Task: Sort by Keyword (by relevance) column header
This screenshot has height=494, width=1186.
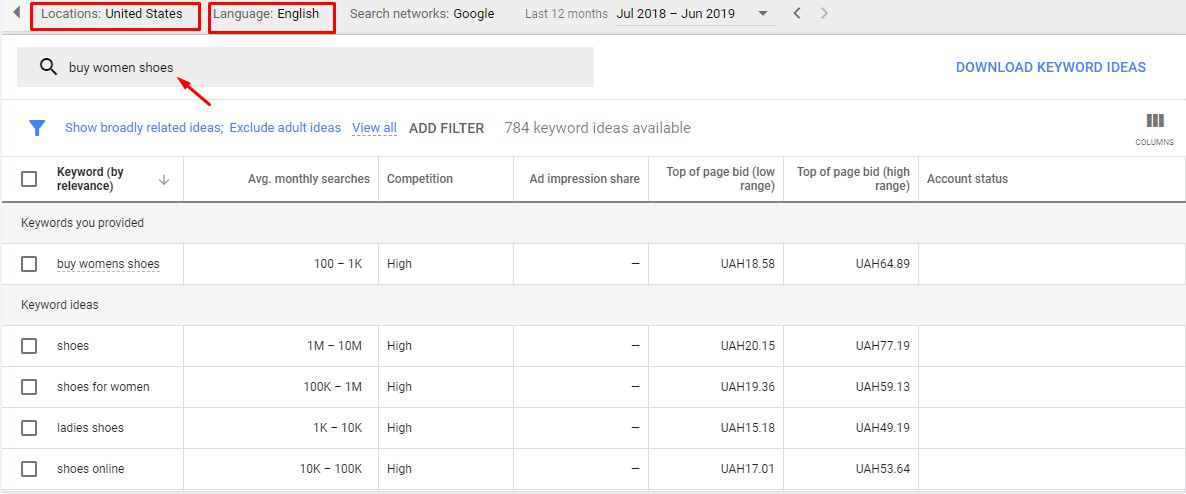Action: pos(91,179)
